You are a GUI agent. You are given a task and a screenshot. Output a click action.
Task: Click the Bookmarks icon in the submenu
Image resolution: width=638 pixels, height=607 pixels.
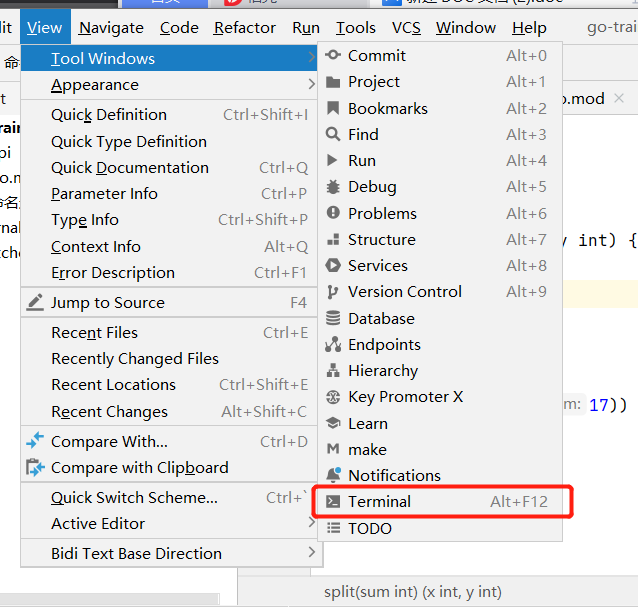pos(333,109)
